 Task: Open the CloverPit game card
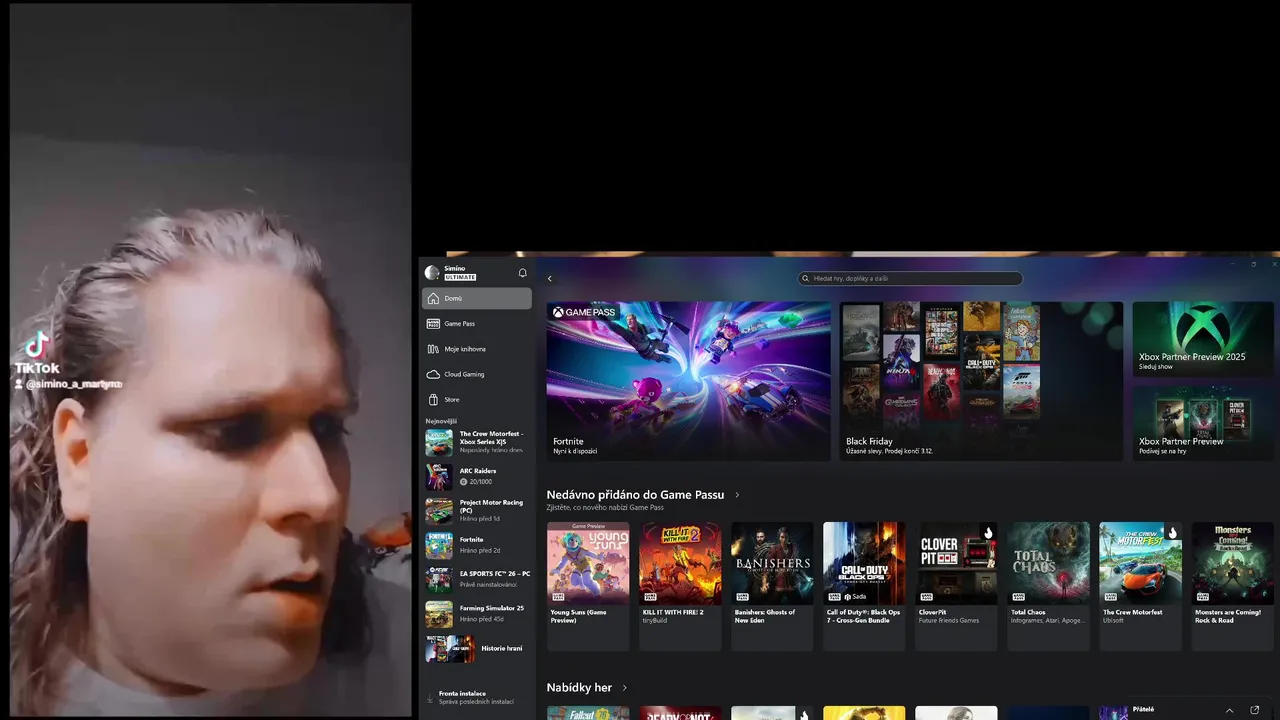(x=956, y=586)
